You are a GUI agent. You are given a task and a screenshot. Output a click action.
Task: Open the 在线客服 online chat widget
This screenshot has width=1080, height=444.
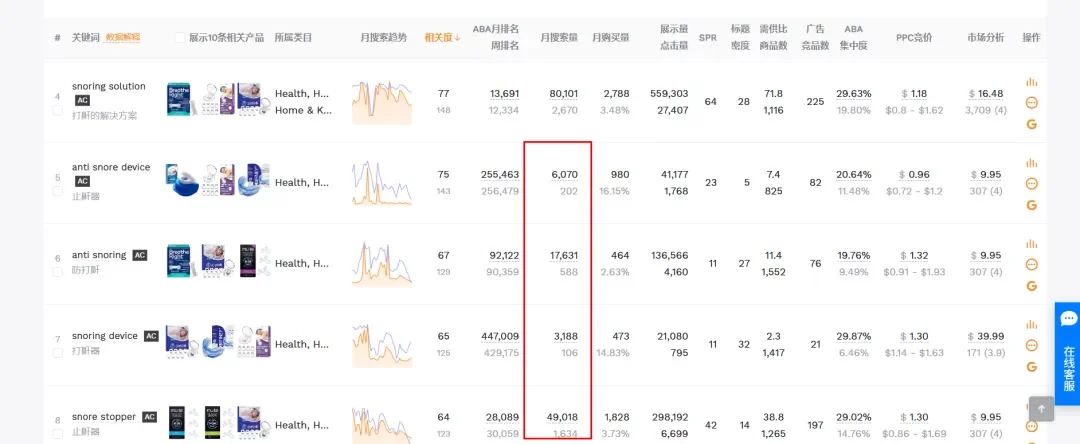pos(1067,350)
